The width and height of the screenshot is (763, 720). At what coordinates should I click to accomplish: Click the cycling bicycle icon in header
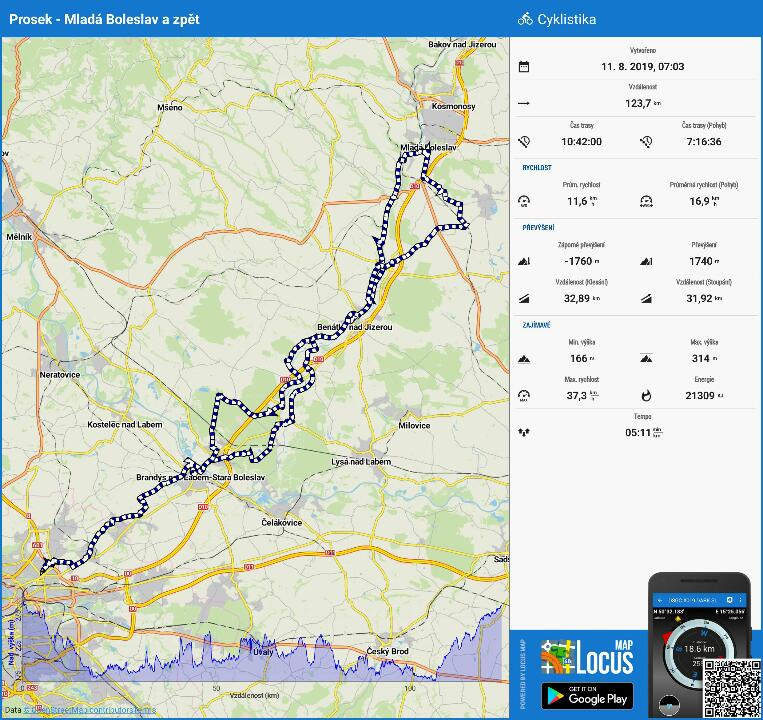pos(525,19)
